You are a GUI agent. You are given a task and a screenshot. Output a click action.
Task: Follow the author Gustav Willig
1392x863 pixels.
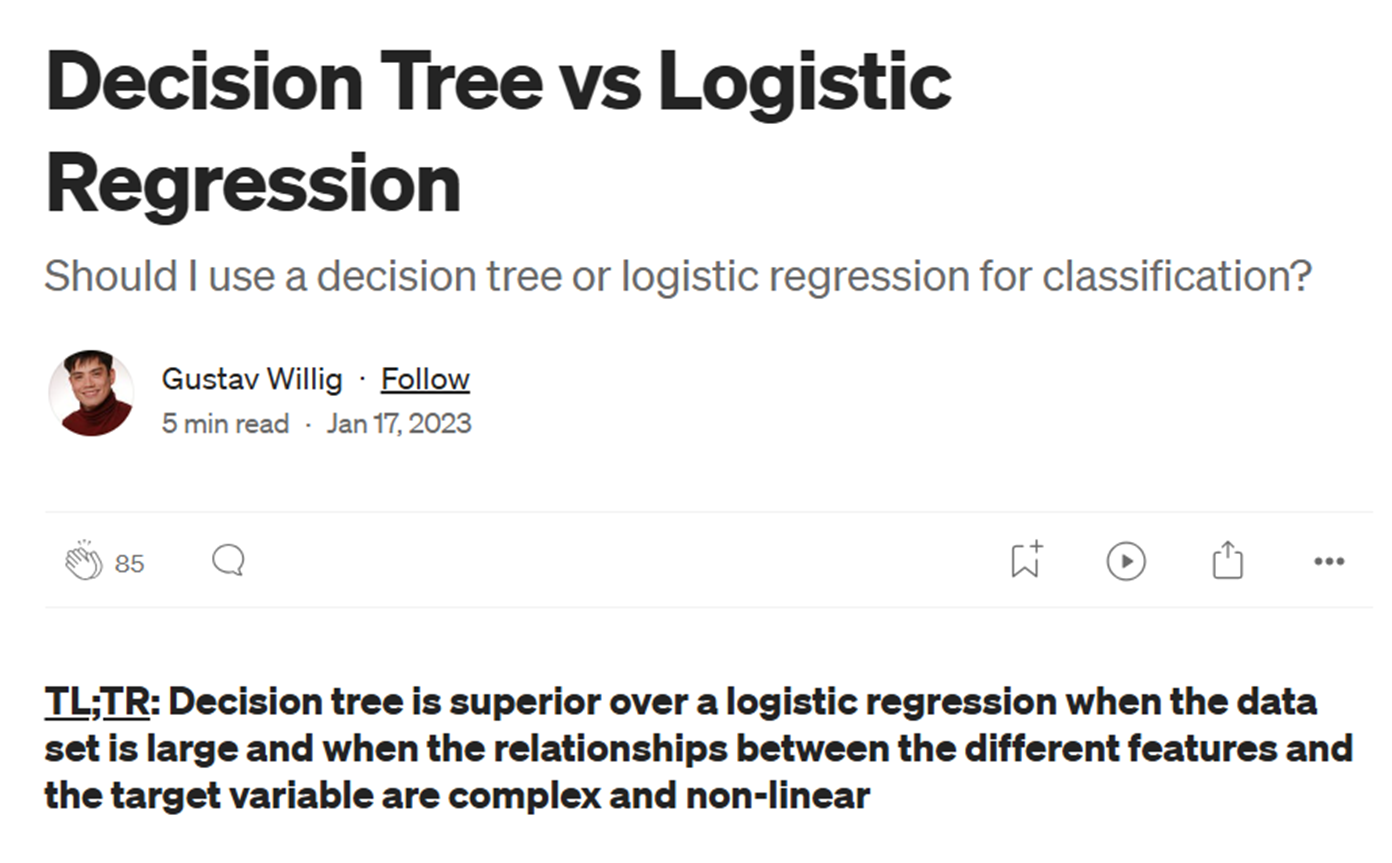tap(425, 379)
